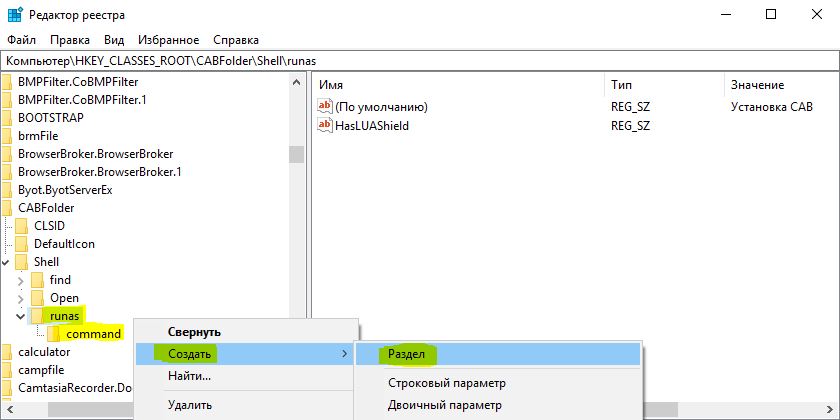Image resolution: width=840 pixels, height=420 pixels.
Task: Select the Shell folder icon
Action: tap(21, 261)
